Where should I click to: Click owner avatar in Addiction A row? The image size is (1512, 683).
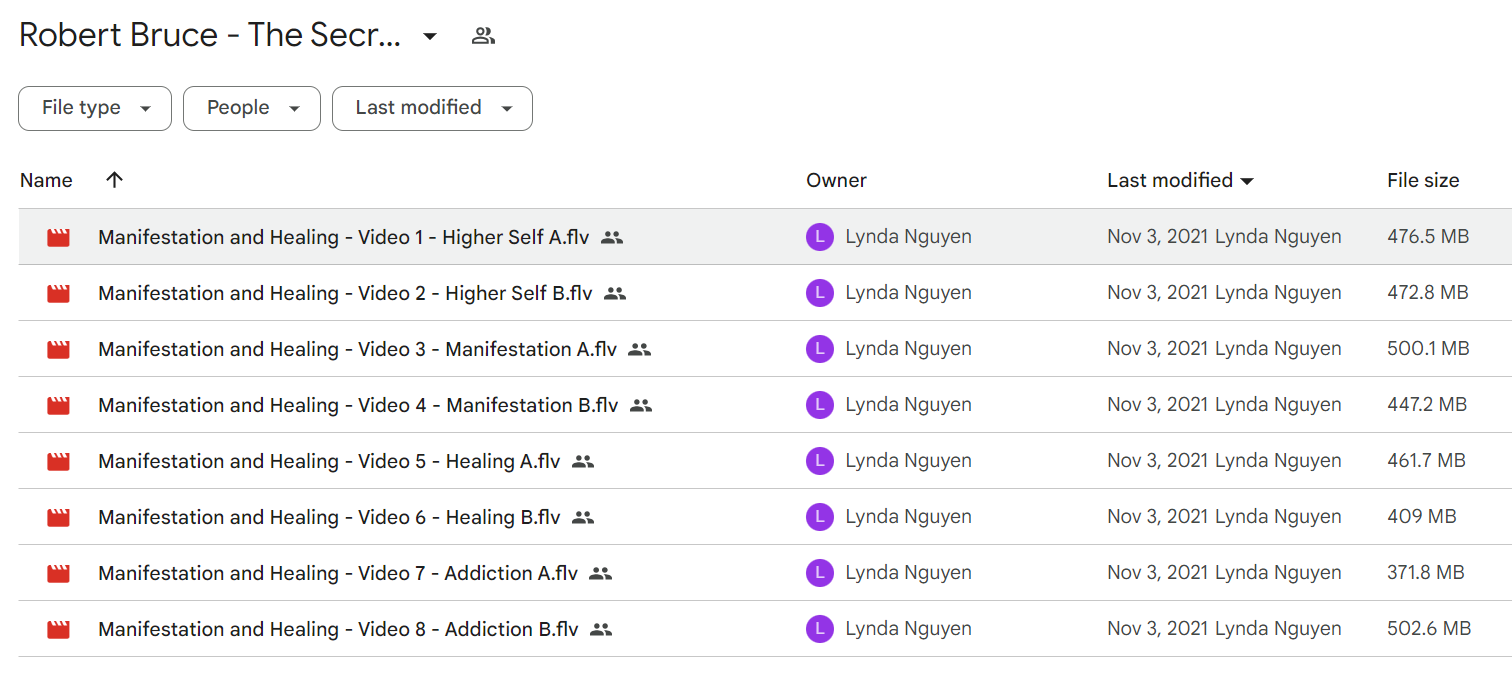pyautogui.click(x=820, y=573)
